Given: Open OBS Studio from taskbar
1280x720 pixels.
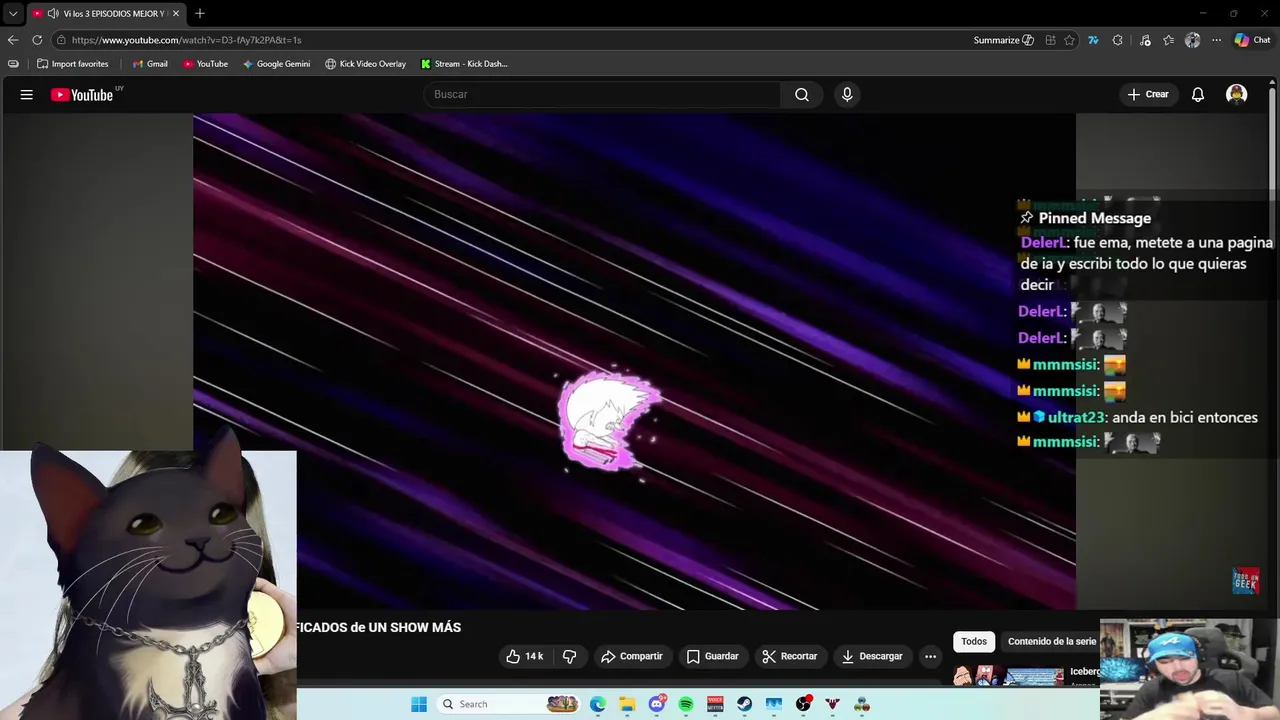Looking at the screenshot, I should coord(803,704).
